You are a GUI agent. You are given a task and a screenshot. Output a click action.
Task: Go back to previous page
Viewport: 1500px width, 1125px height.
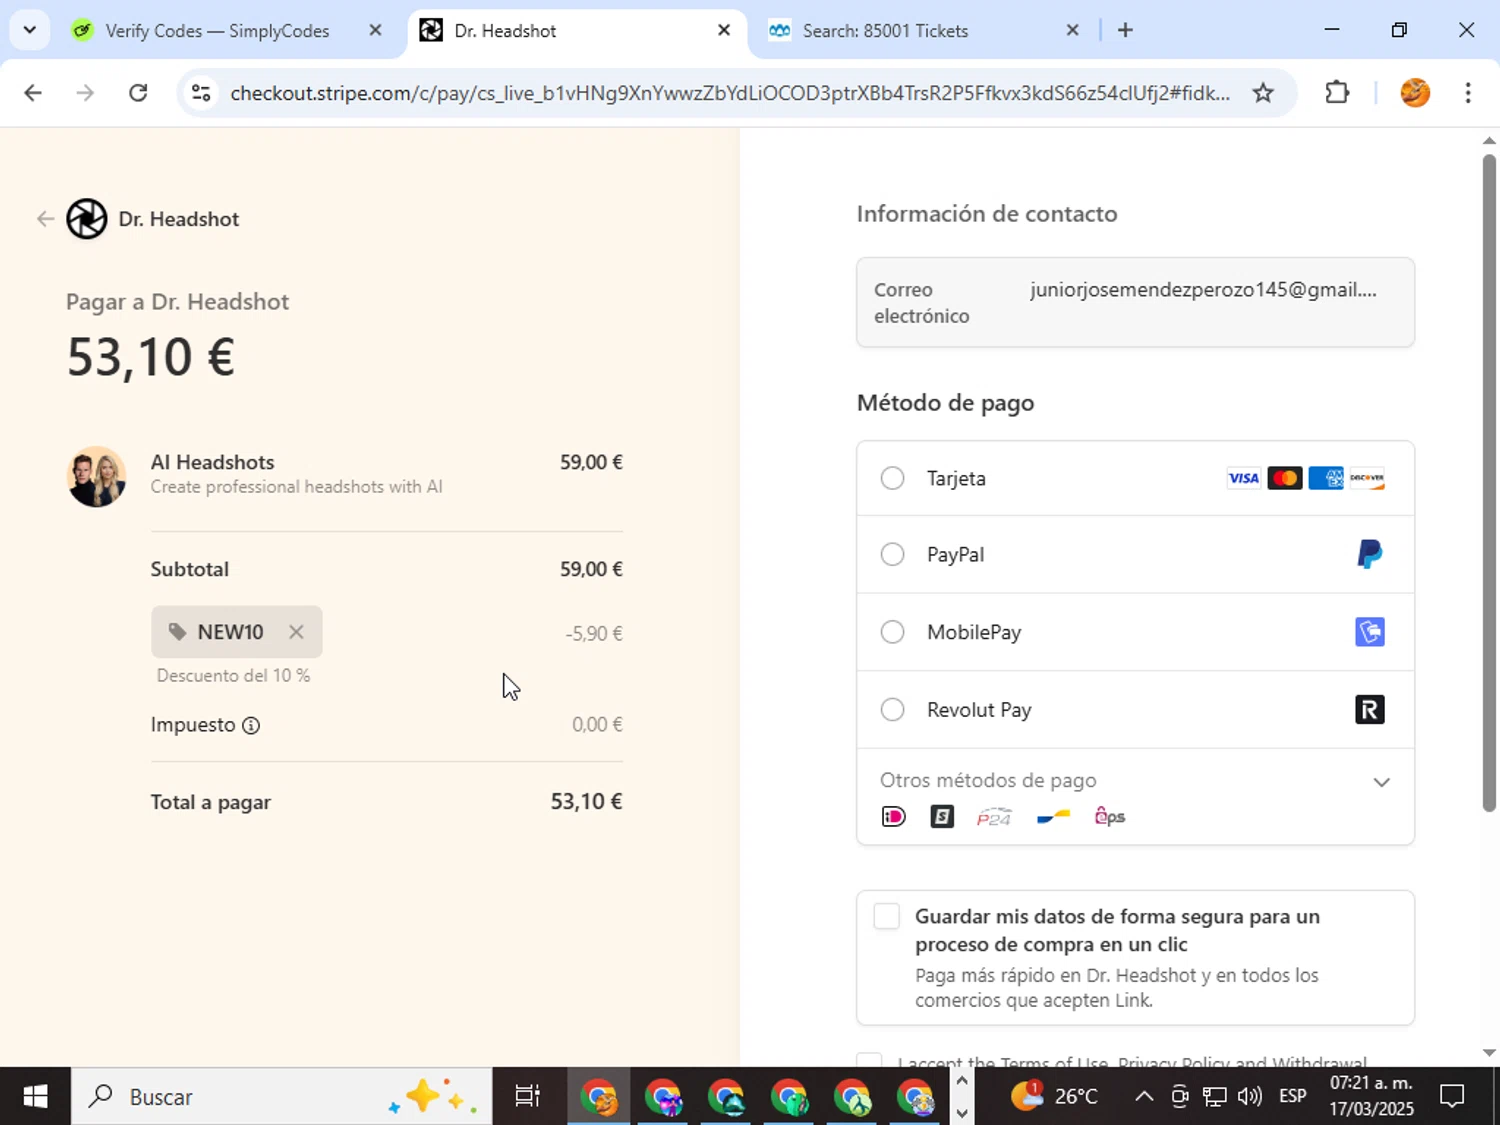tap(33, 93)
